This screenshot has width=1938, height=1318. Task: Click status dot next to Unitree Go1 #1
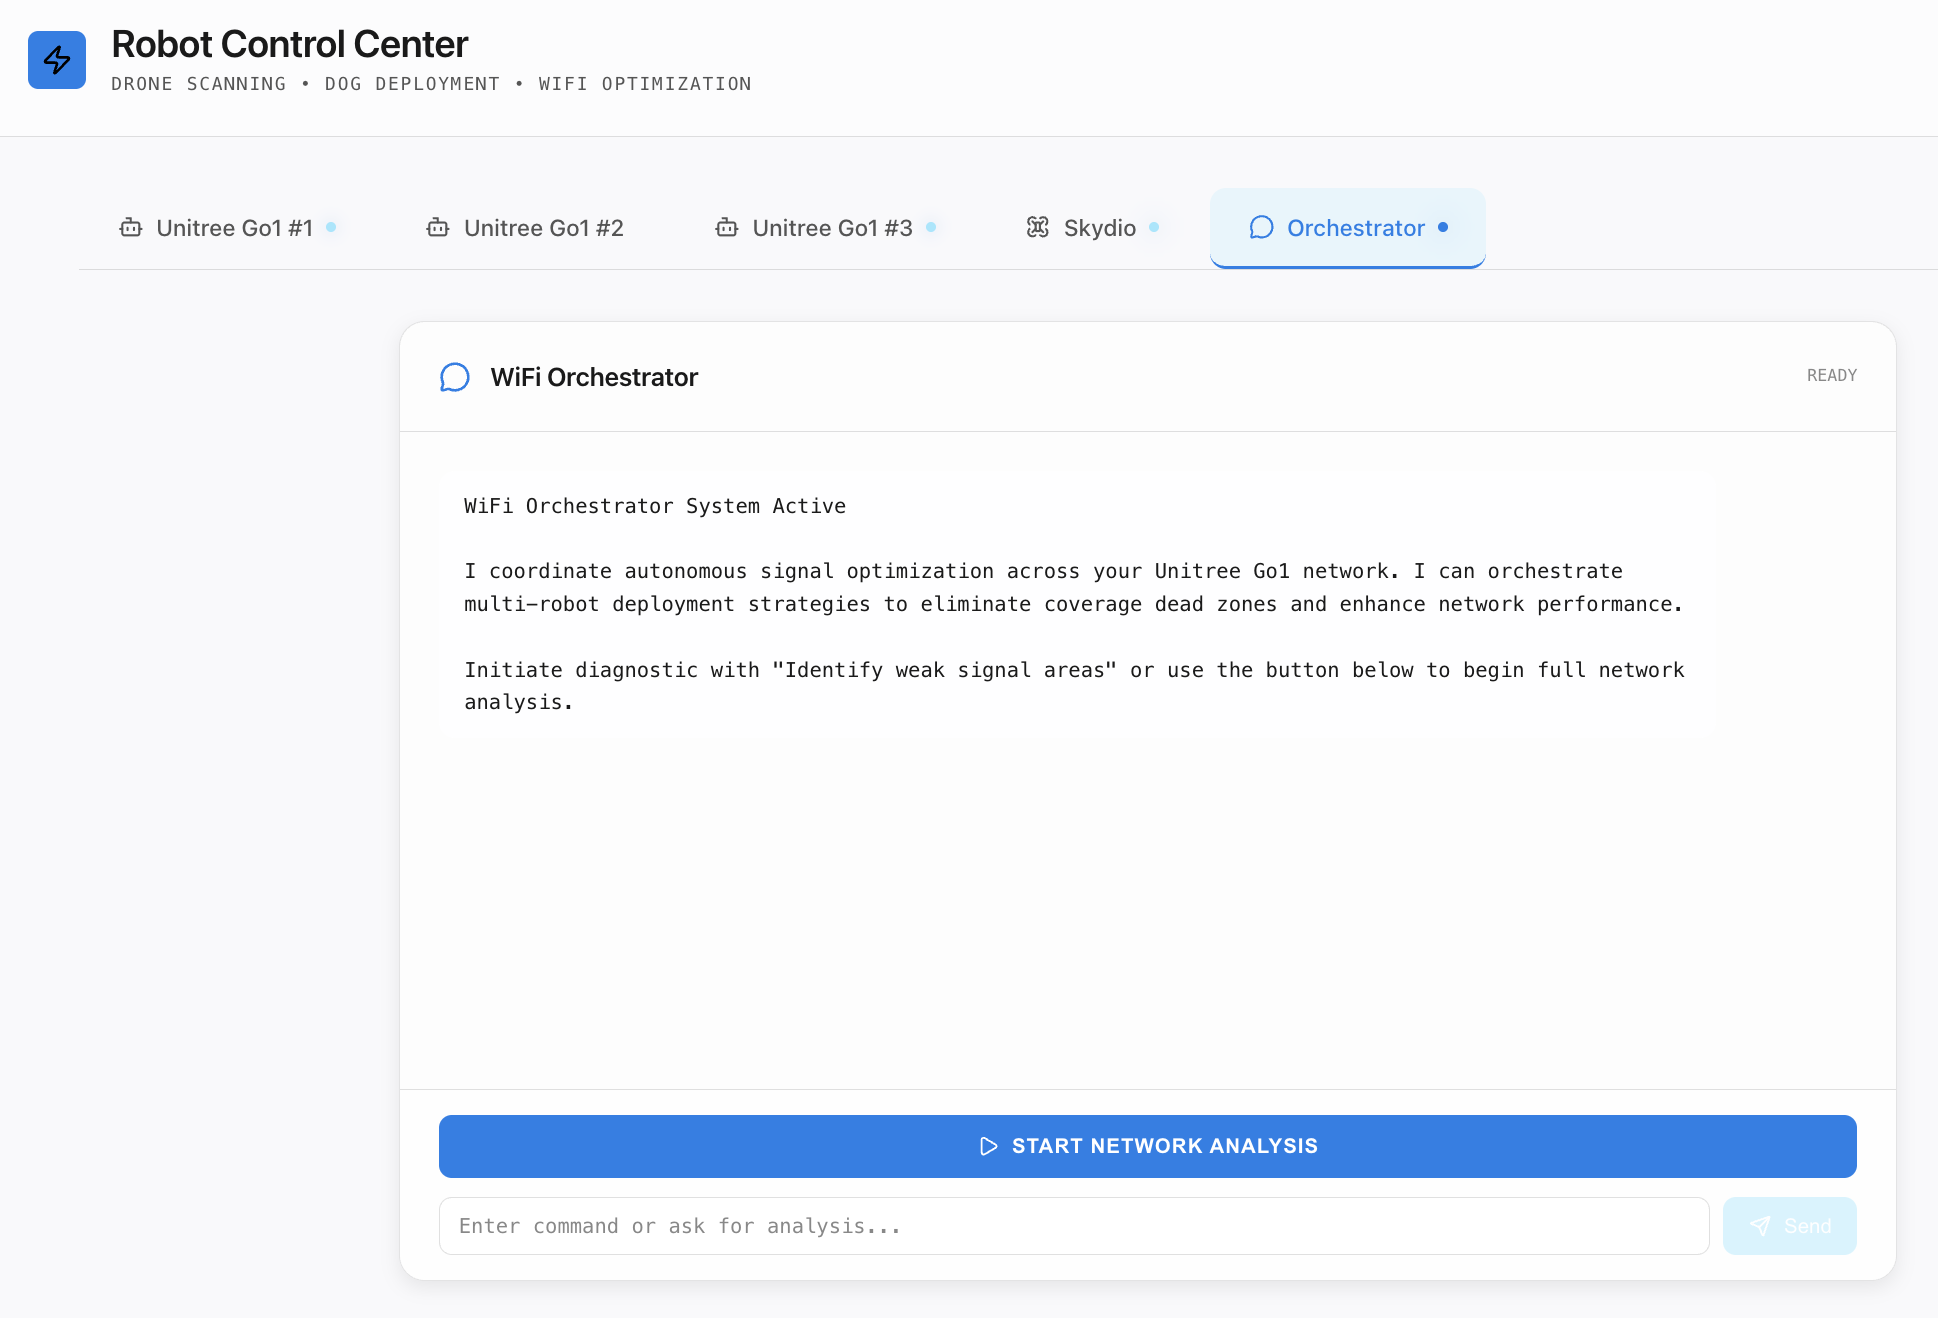(x=331, y=227)
